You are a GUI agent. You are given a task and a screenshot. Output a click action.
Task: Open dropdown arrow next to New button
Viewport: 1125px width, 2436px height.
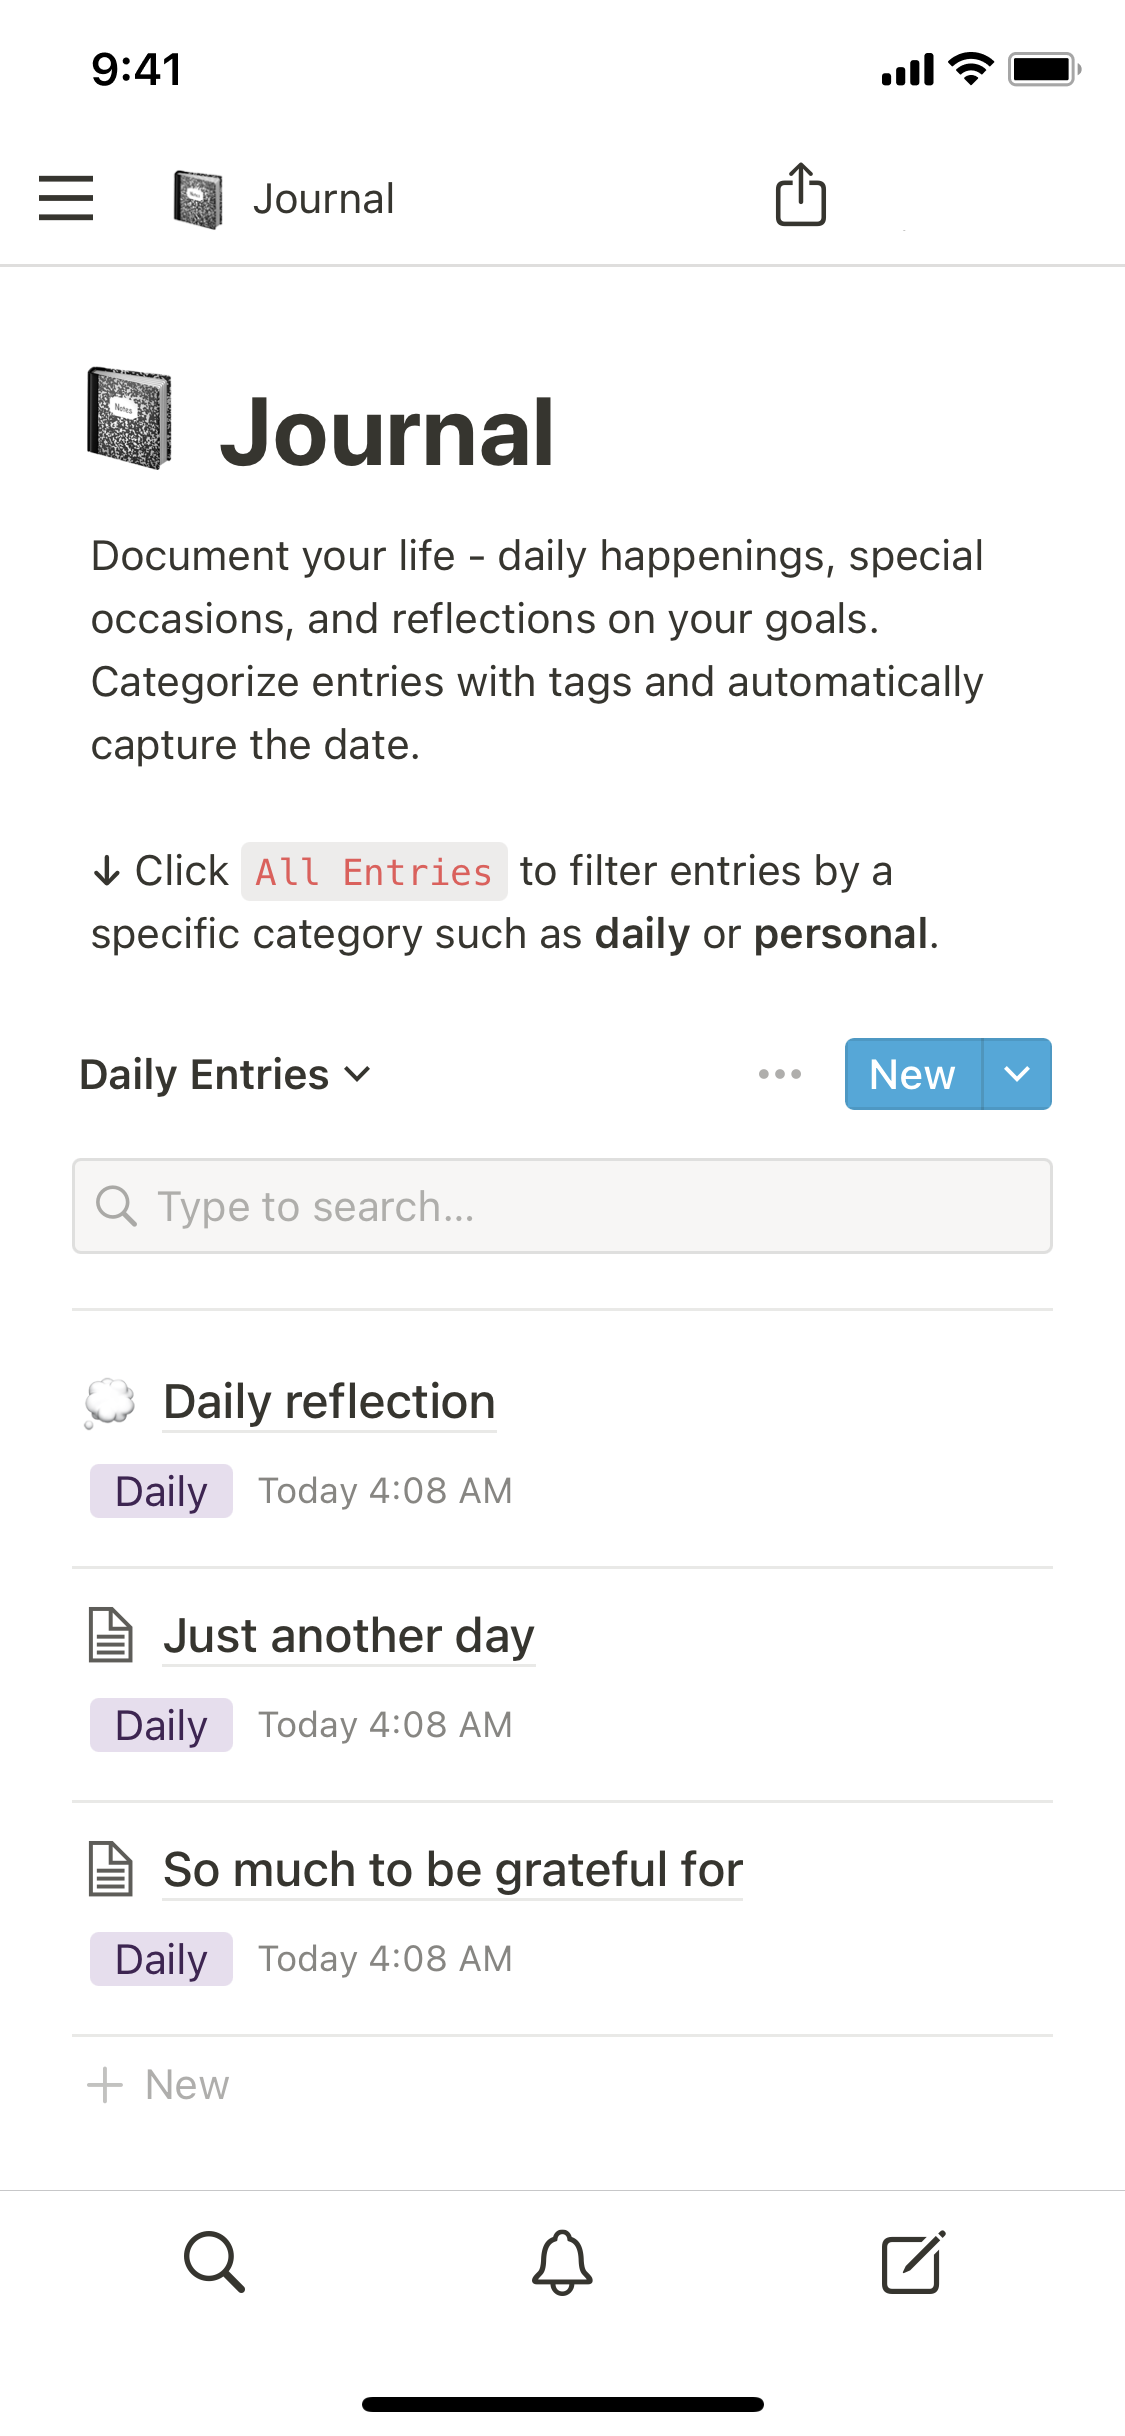tap(1017, 1074)
